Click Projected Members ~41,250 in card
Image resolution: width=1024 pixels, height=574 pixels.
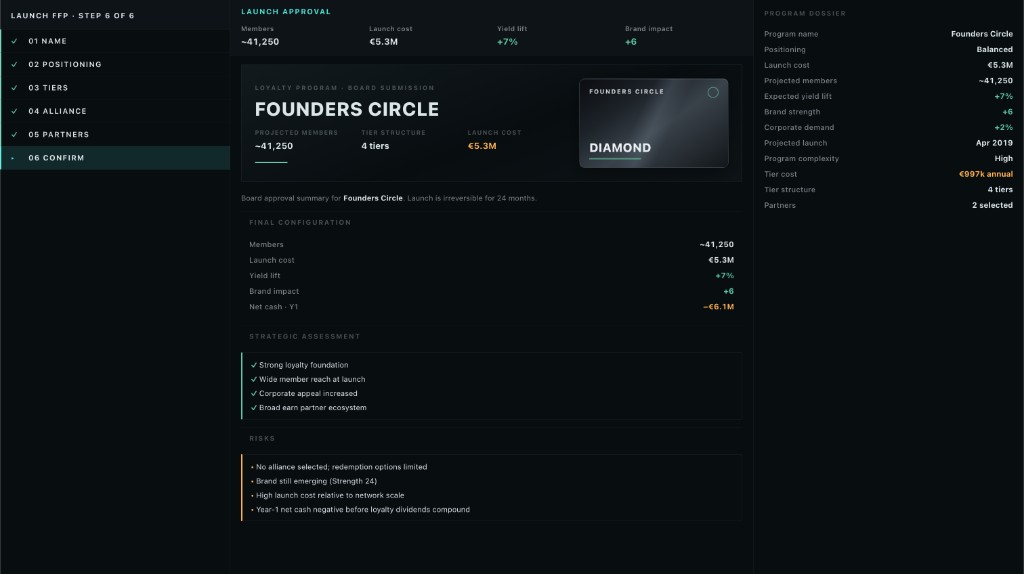coord(274,146)
